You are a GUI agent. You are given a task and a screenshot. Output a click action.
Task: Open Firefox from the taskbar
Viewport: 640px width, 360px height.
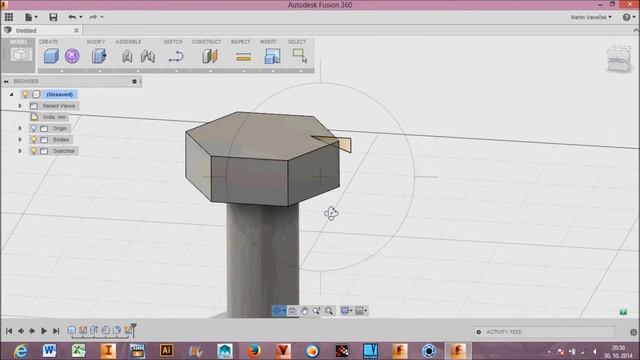coord(254,351)
